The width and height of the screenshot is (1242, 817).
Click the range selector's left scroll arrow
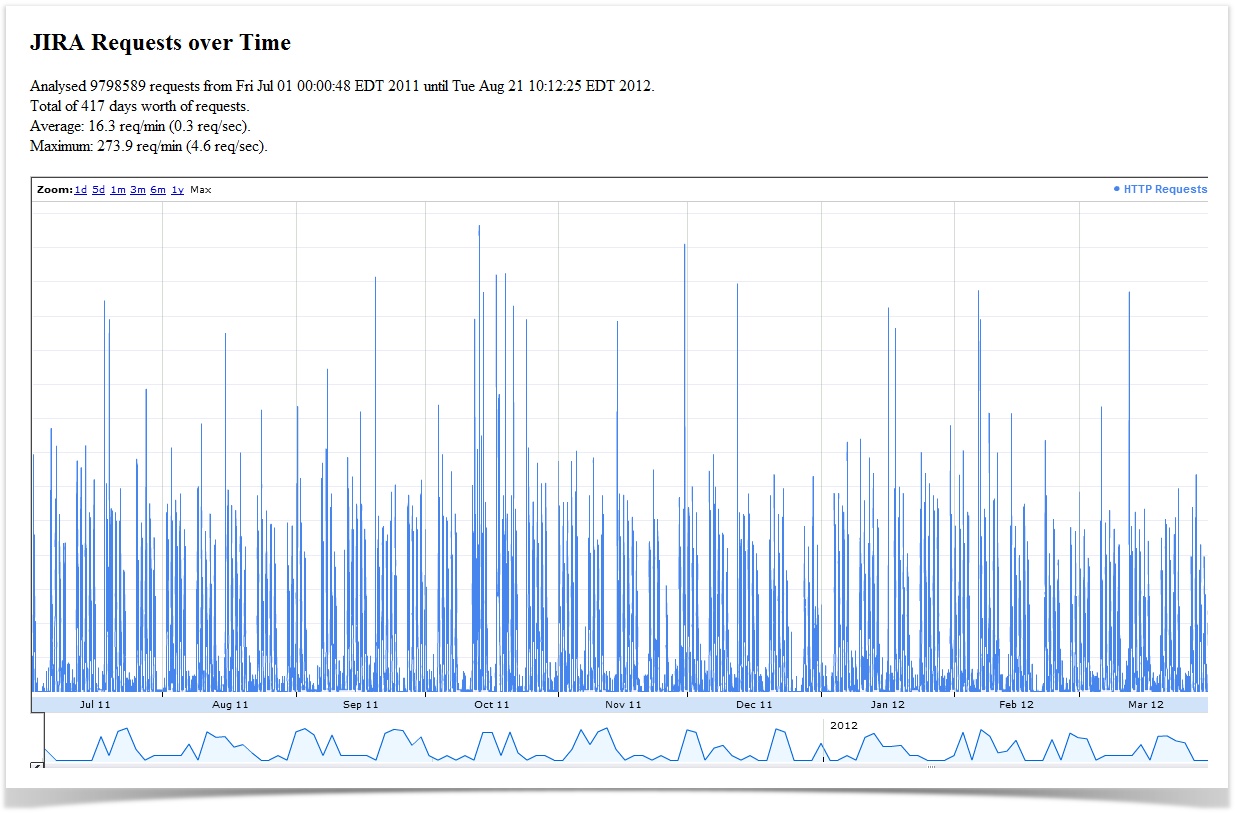pos(37,767)
